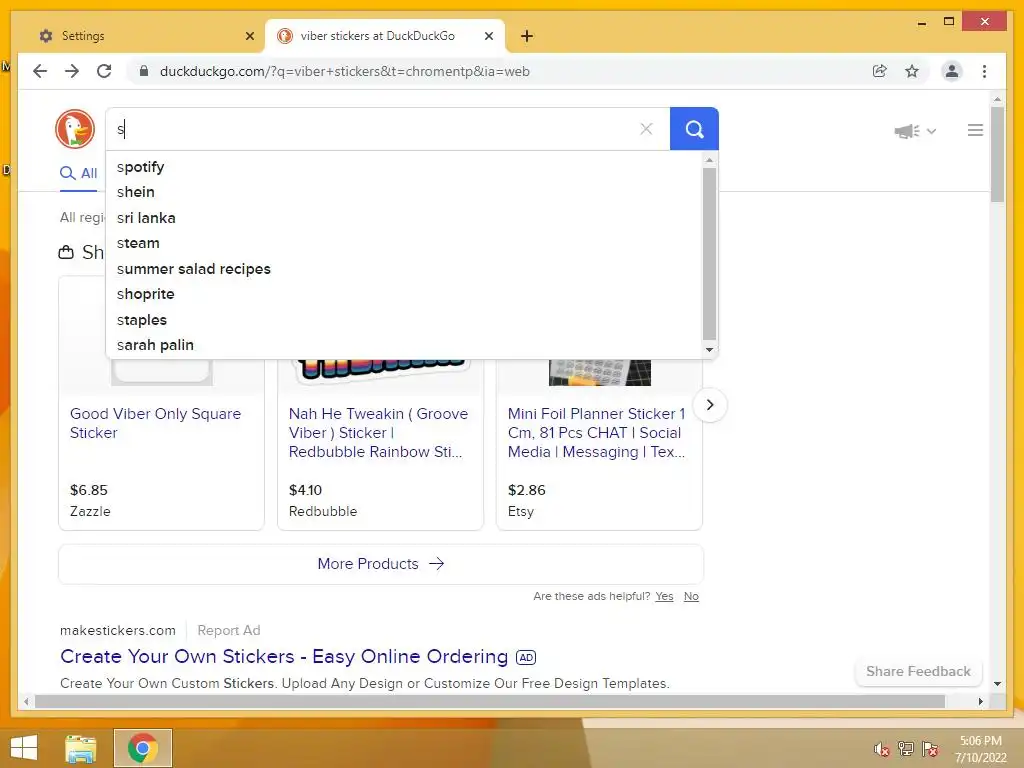Answer No to ads helpful question
Screen dimensions: 1024x768
point(691,596)
